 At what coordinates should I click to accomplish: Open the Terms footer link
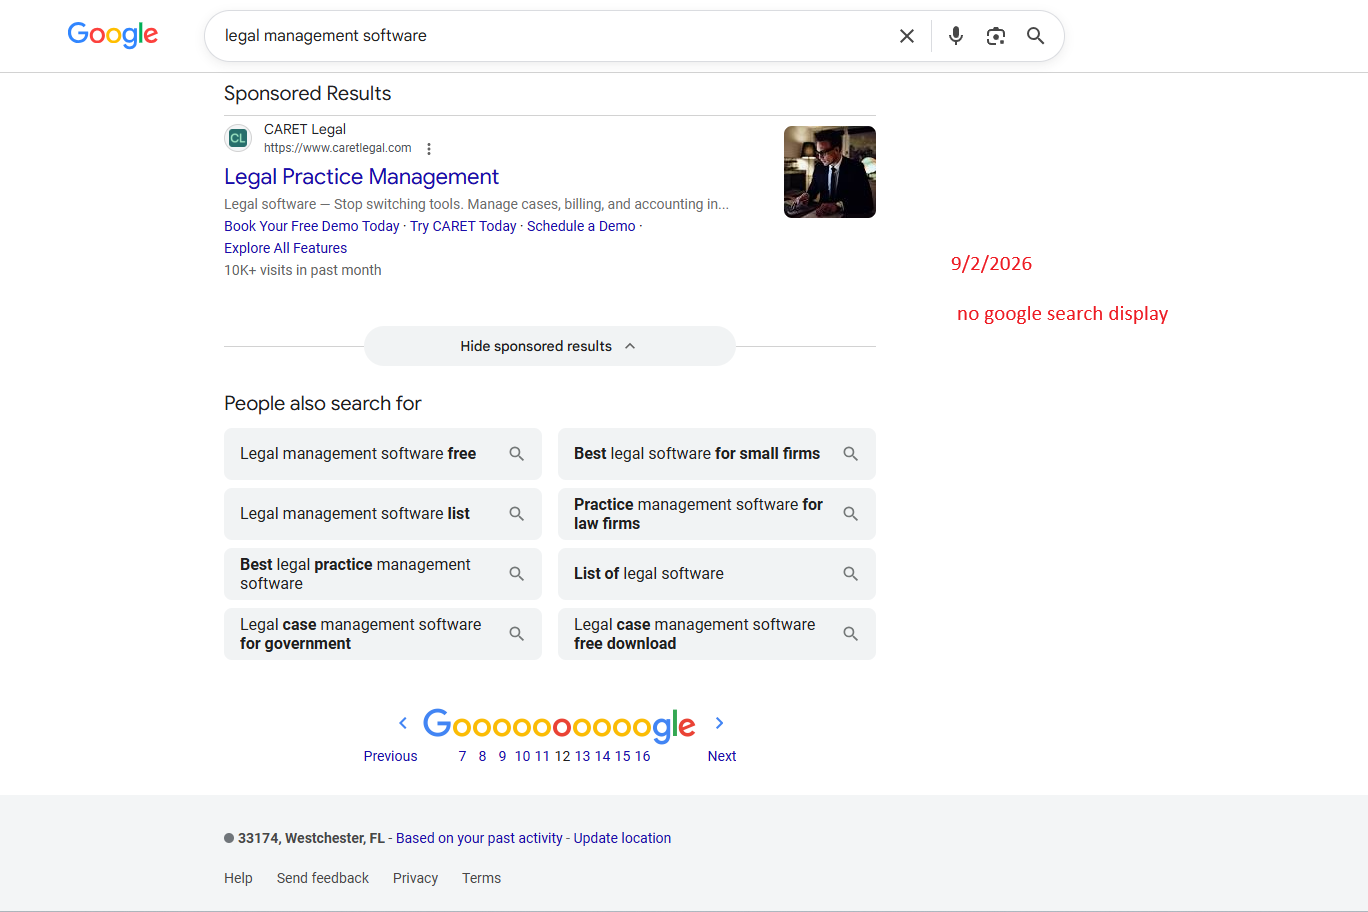click(x=481, y=878)
